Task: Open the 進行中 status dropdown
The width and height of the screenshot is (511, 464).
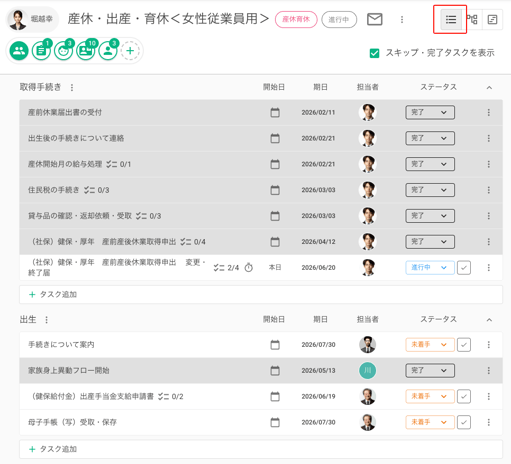Action: coord(430,268)
